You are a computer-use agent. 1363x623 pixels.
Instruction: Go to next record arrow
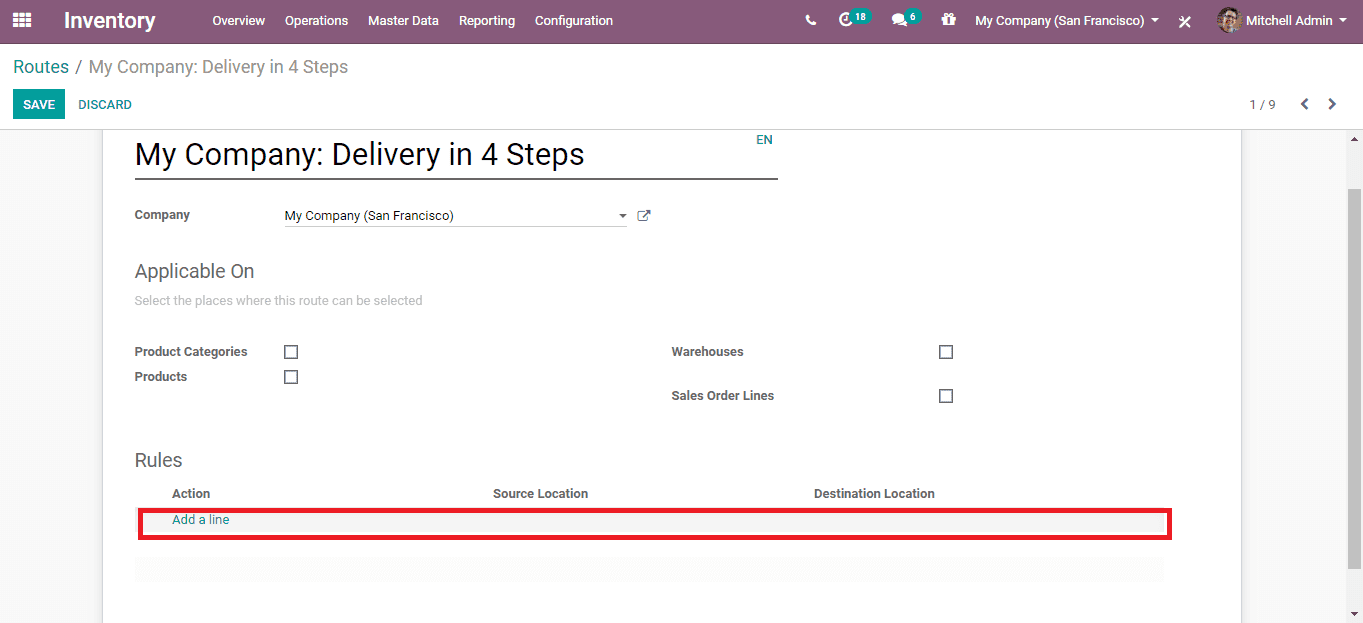pyautogui.click(x=1332, y=104)
